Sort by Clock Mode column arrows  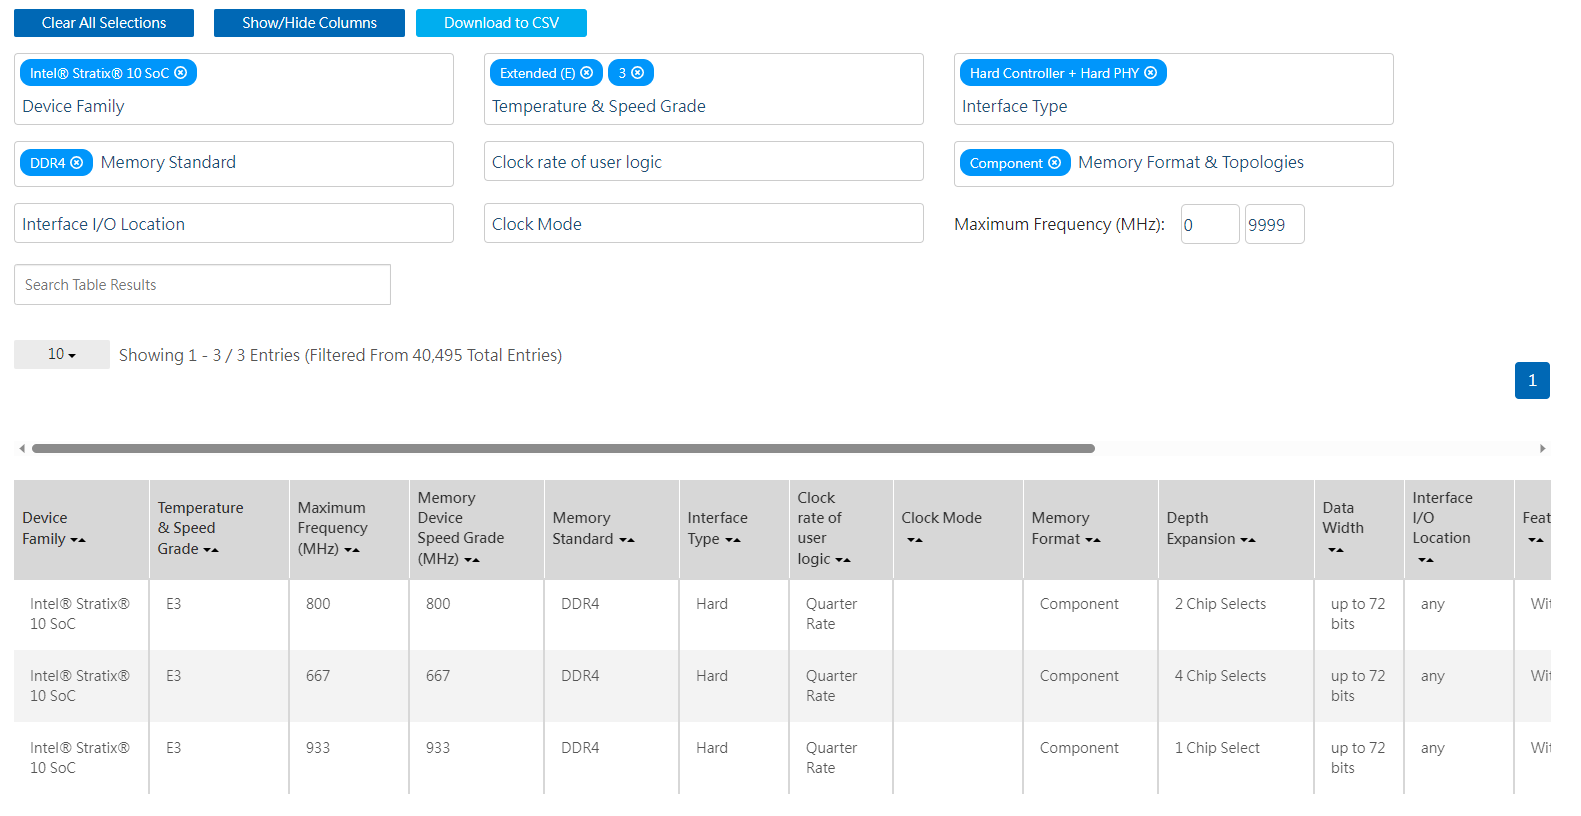pos(915,540)
